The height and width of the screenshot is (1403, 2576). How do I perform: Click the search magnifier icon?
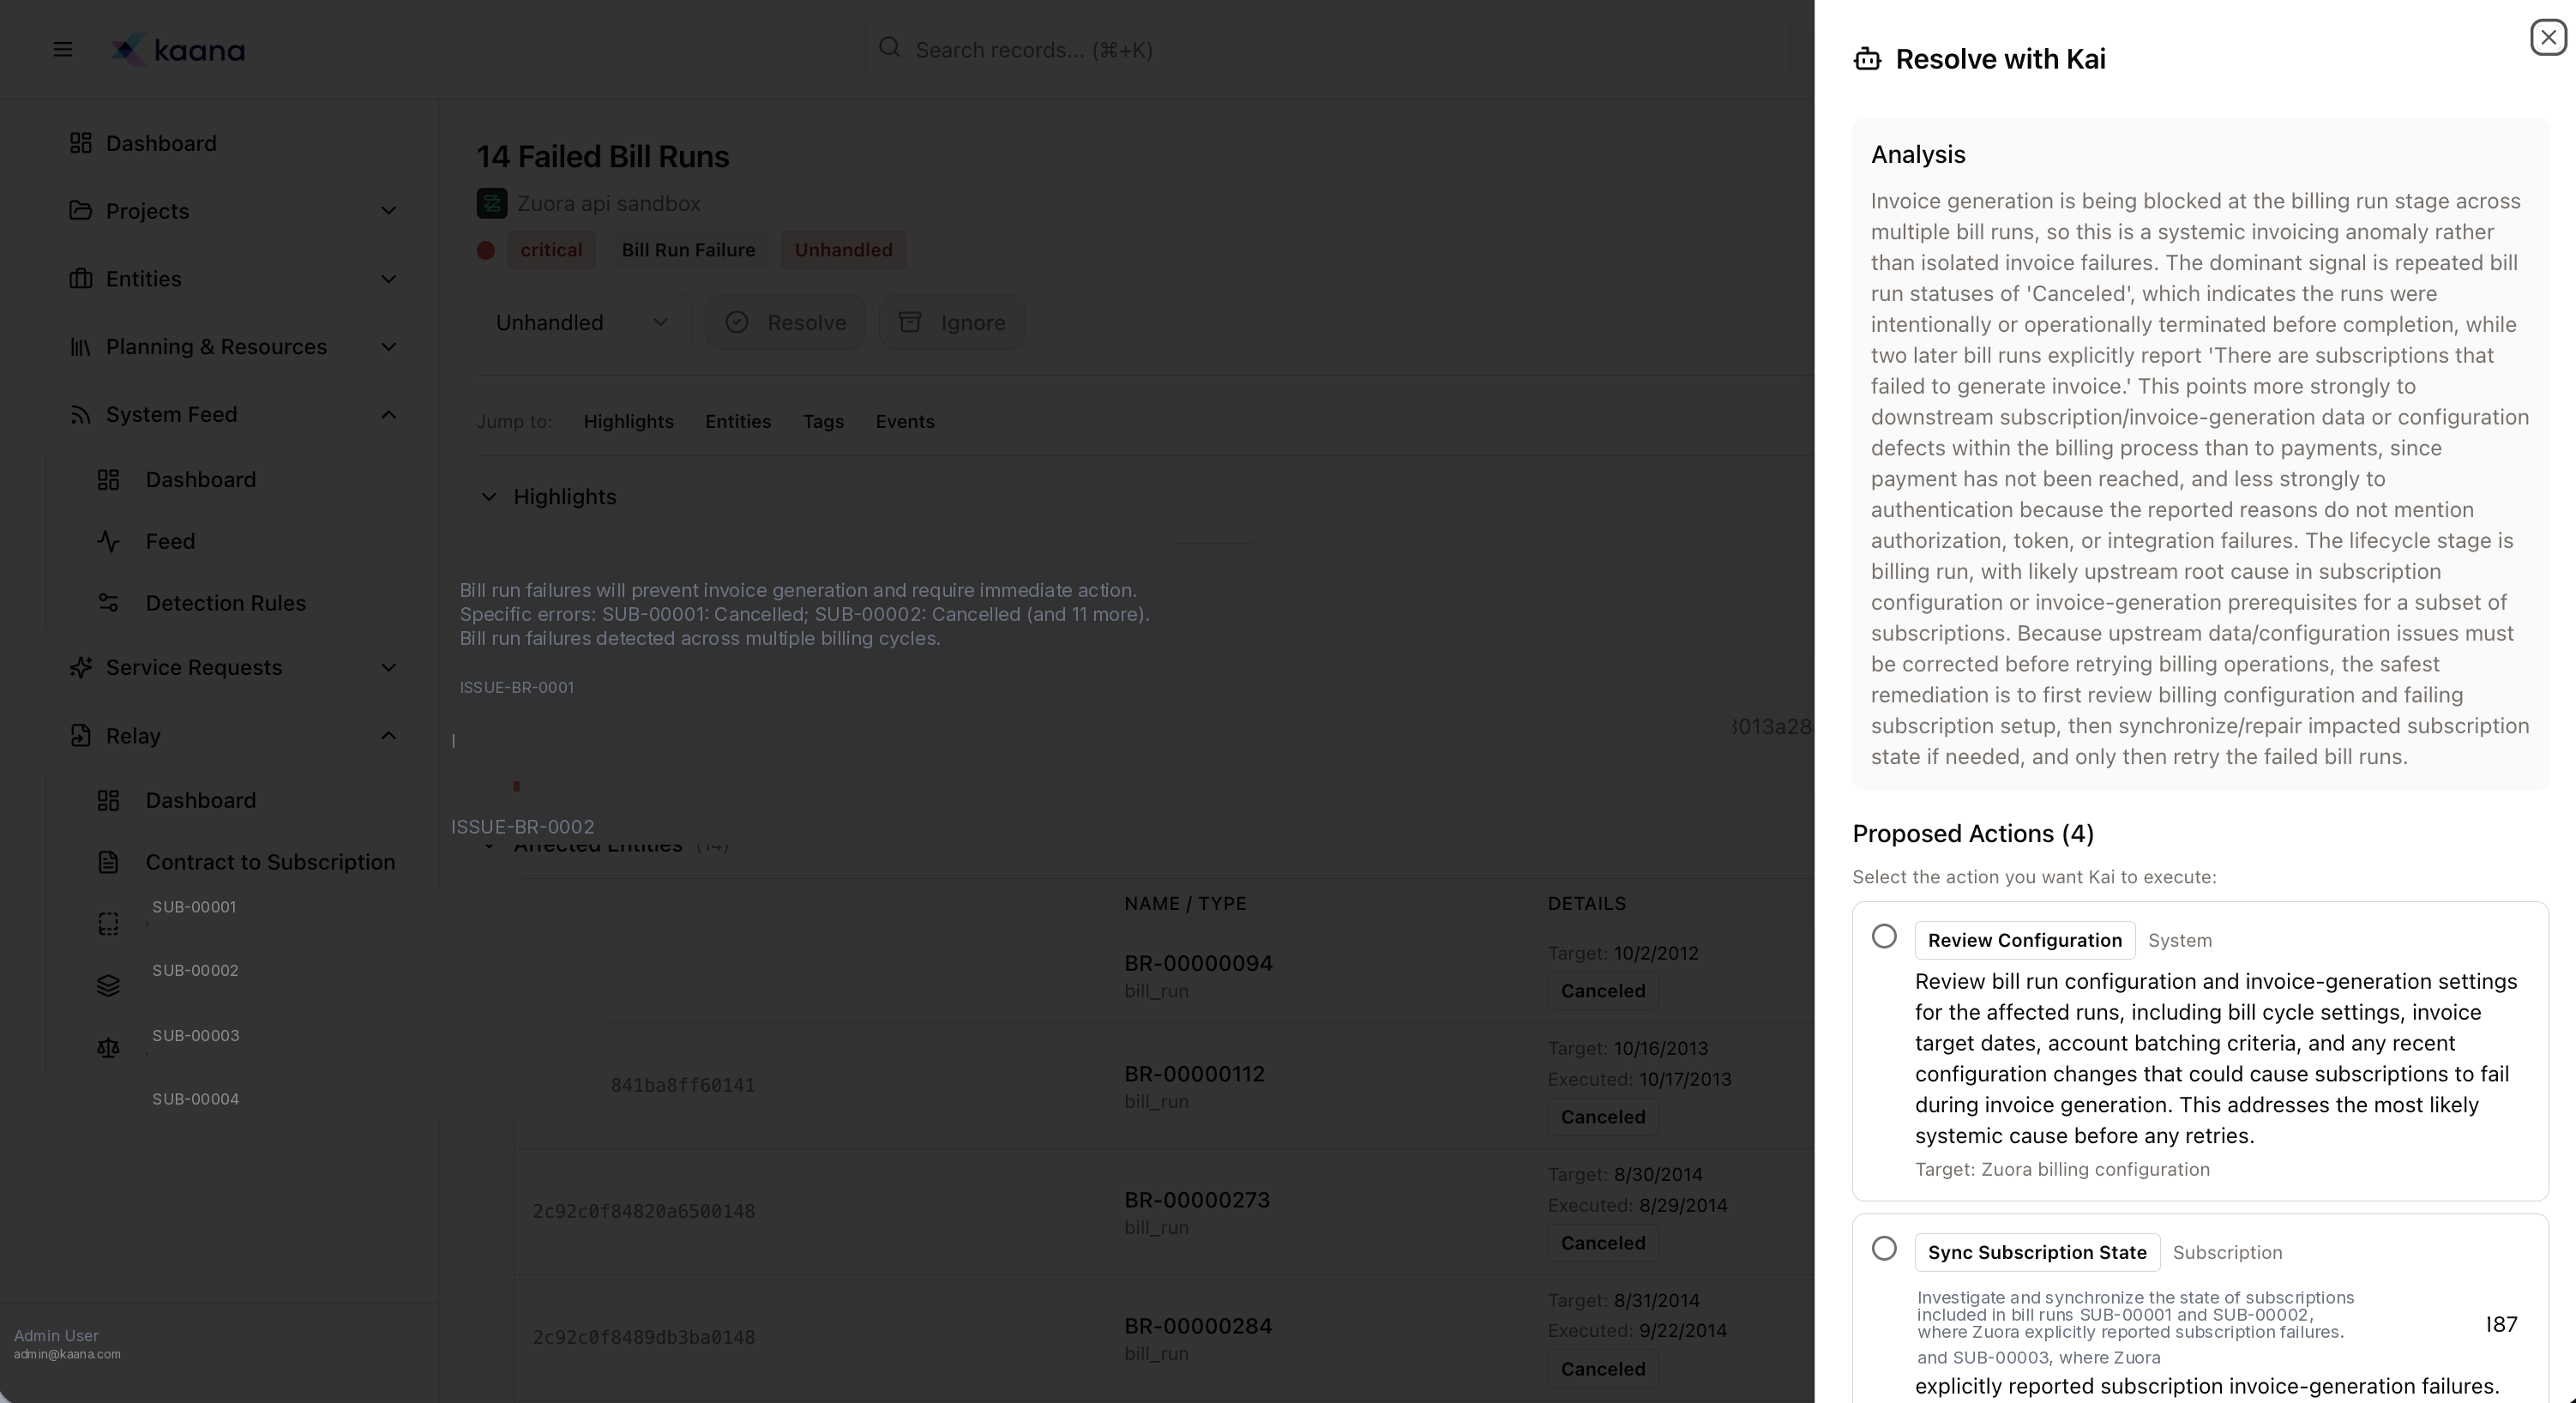(x=889, y=48)
